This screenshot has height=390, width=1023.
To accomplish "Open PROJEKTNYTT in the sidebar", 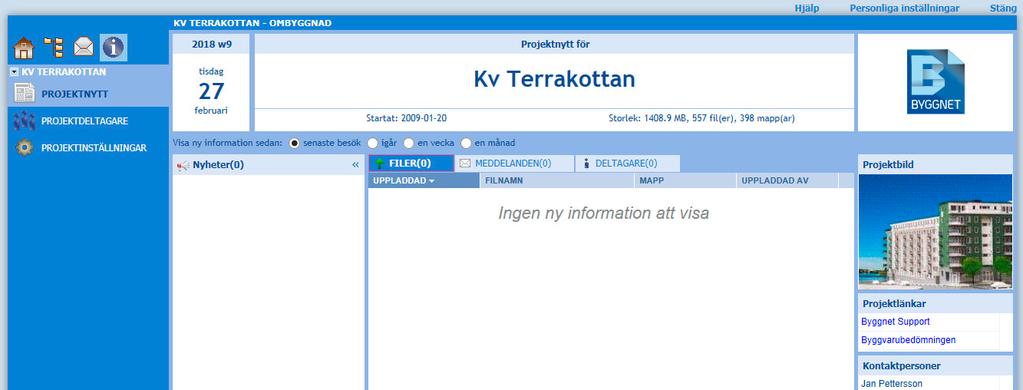I will click(x=74, y=94).
